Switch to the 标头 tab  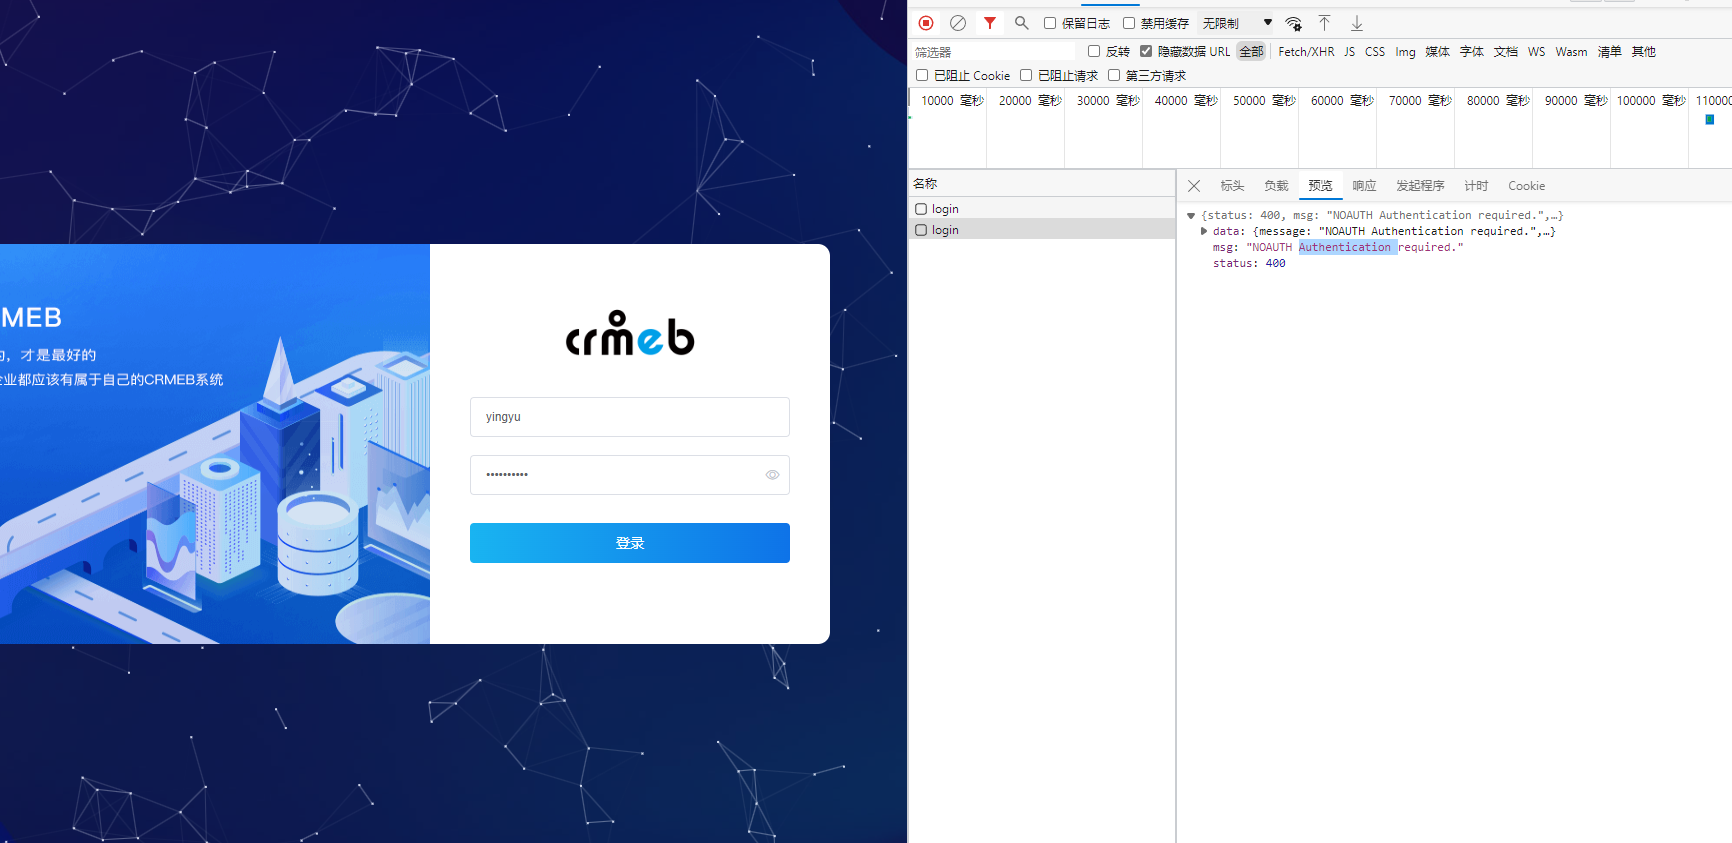pyautogui.click(x=1232, y=186)
